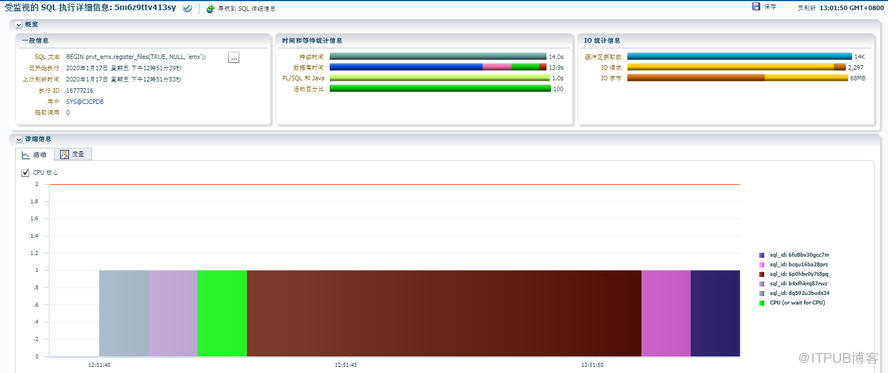Open the SYS@CJCPDB user link
Image resolution: width=888 pixels, height=373 pixels.
pos(85,102)
